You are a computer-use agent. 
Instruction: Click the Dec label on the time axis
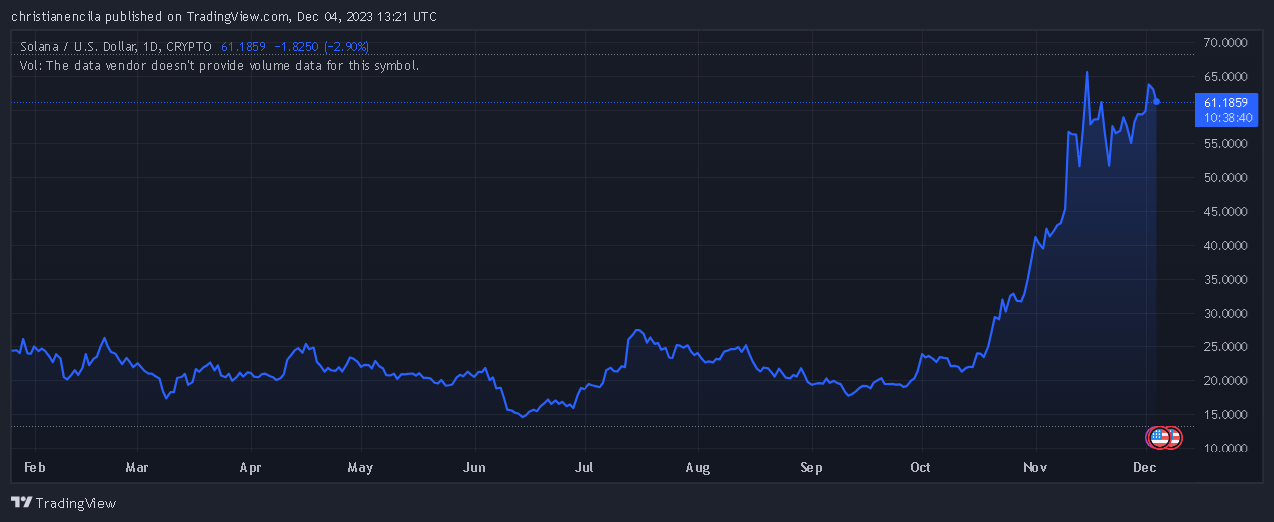[1145, 467]
